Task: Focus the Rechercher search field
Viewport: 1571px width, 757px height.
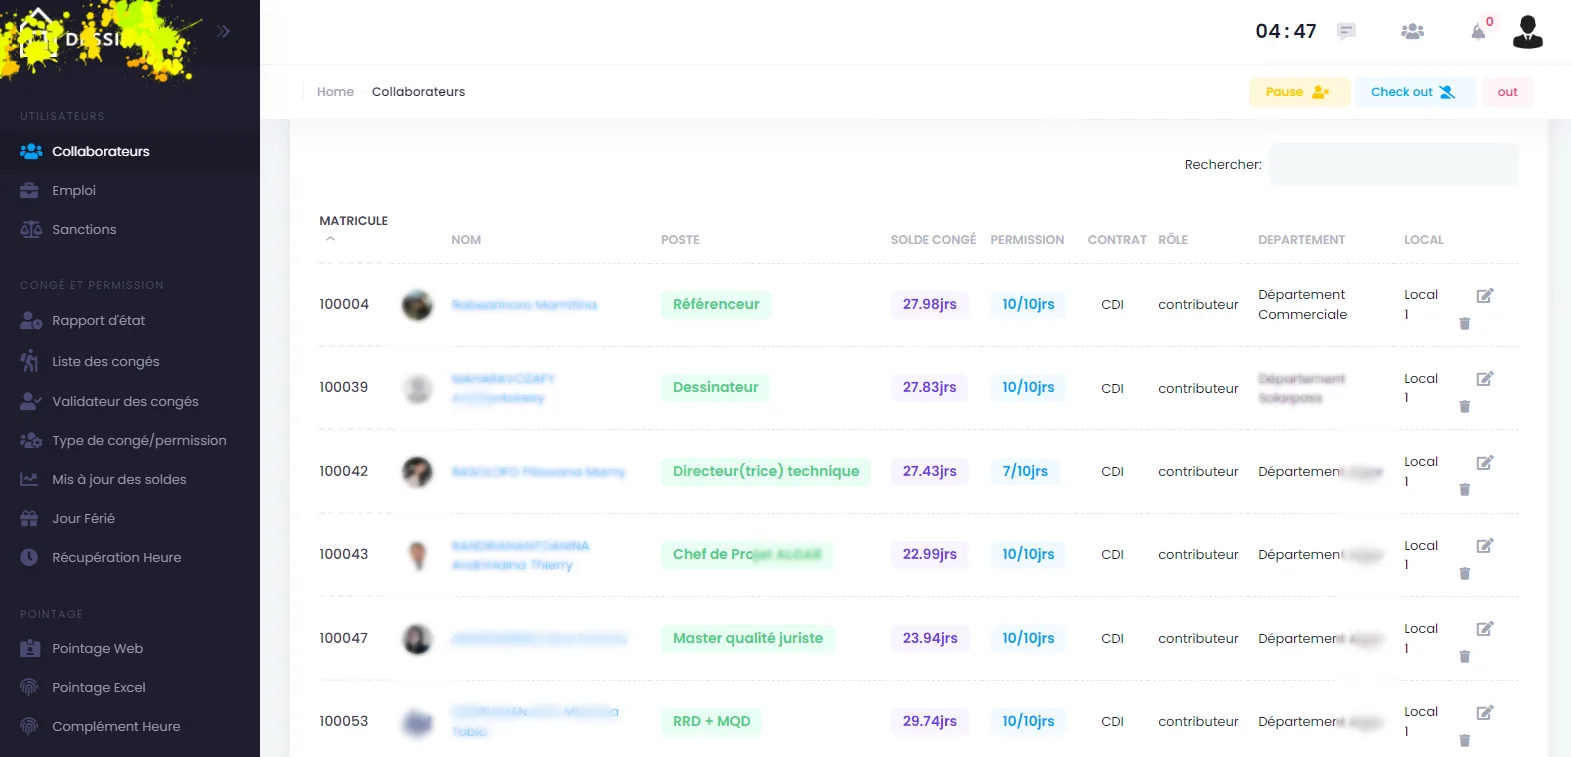Action: pyautogui.click(x=1393, y=164)
